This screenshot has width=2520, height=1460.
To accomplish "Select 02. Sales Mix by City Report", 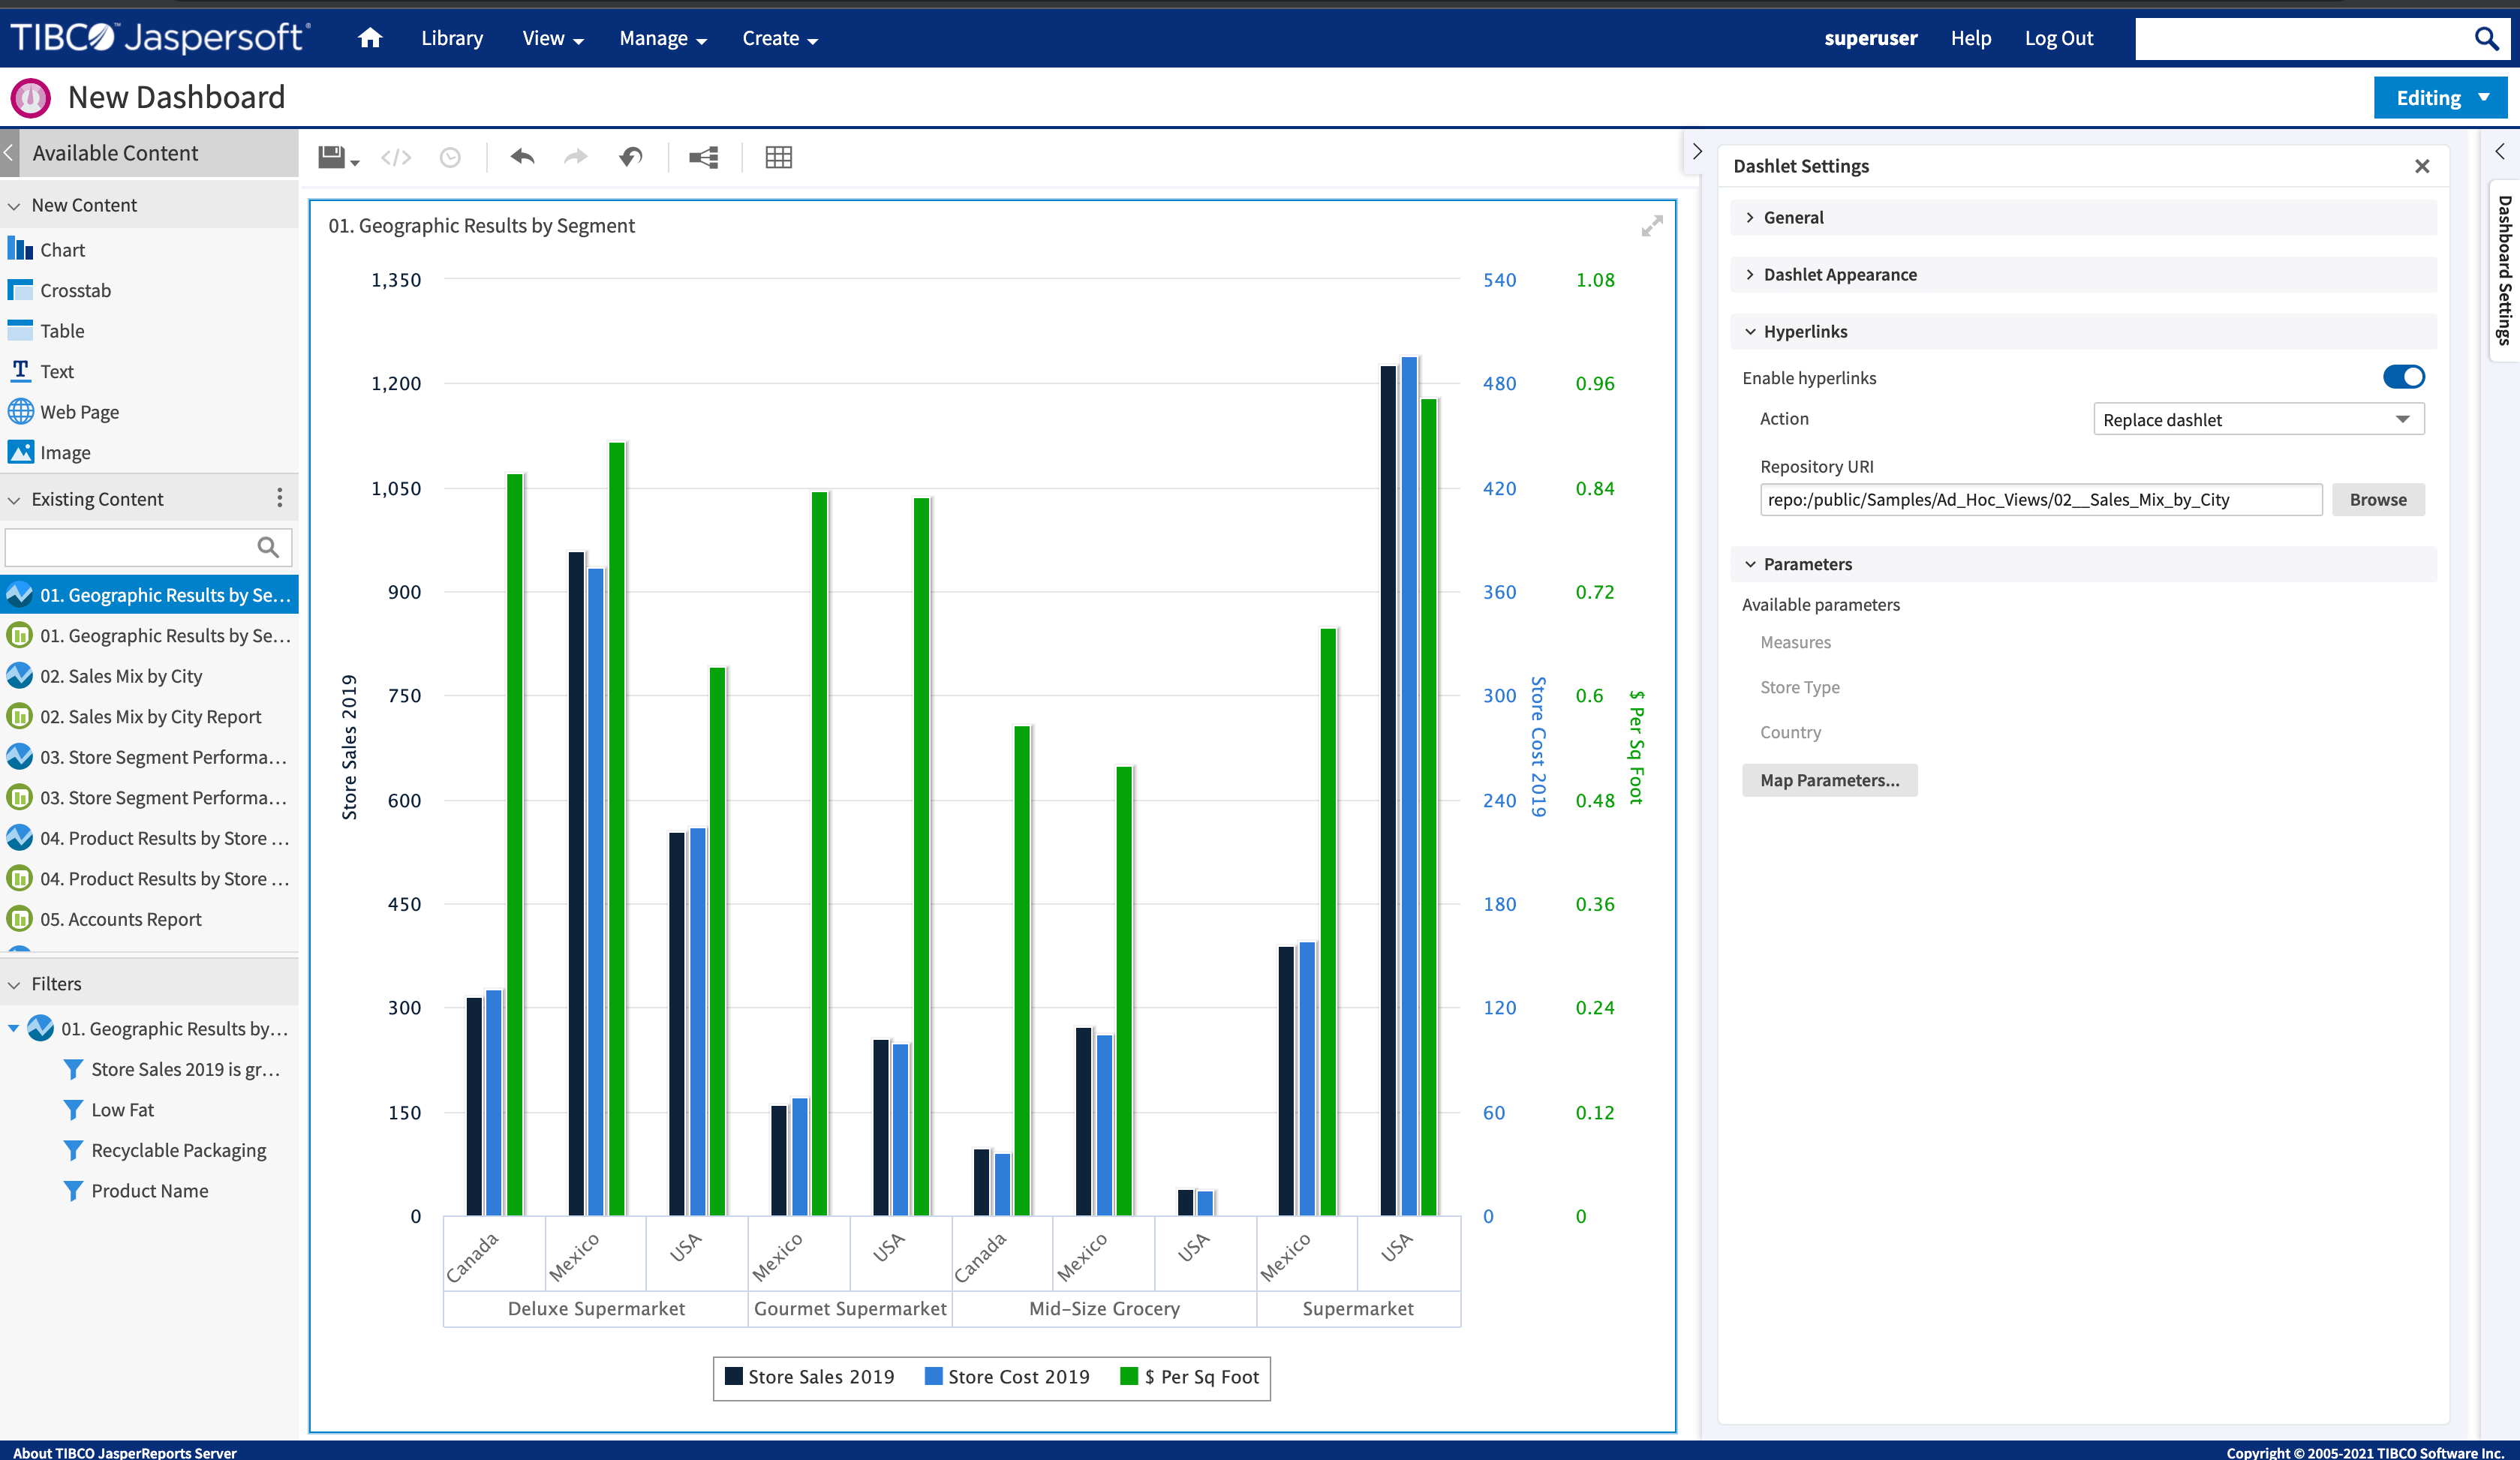I will point(149,716).
